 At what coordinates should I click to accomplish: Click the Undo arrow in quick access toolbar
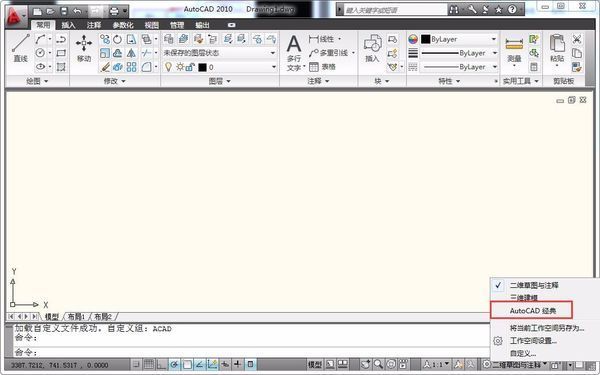point(77,11)
